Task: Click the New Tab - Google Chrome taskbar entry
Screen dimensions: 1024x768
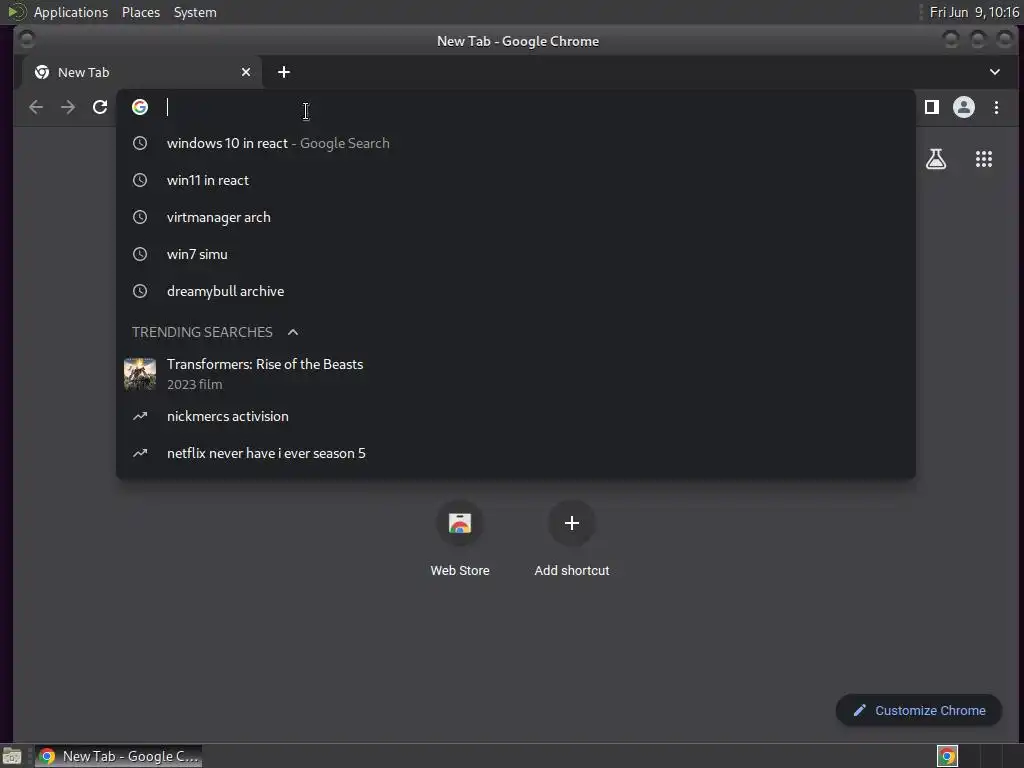Action: point(118,756)
